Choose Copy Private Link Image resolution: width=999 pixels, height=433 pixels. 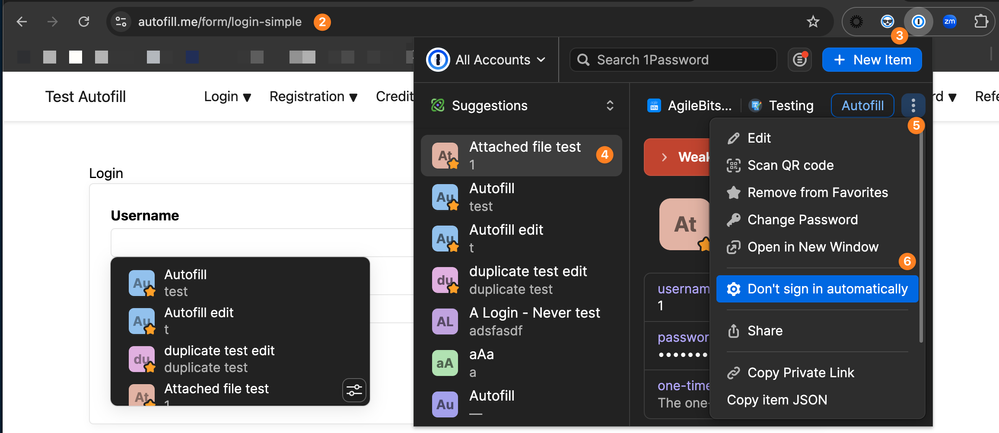pos(817,373)
